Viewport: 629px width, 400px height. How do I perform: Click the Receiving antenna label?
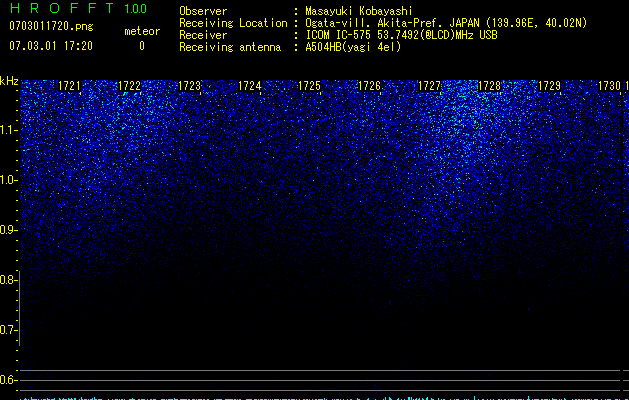(x=230, y=47)
